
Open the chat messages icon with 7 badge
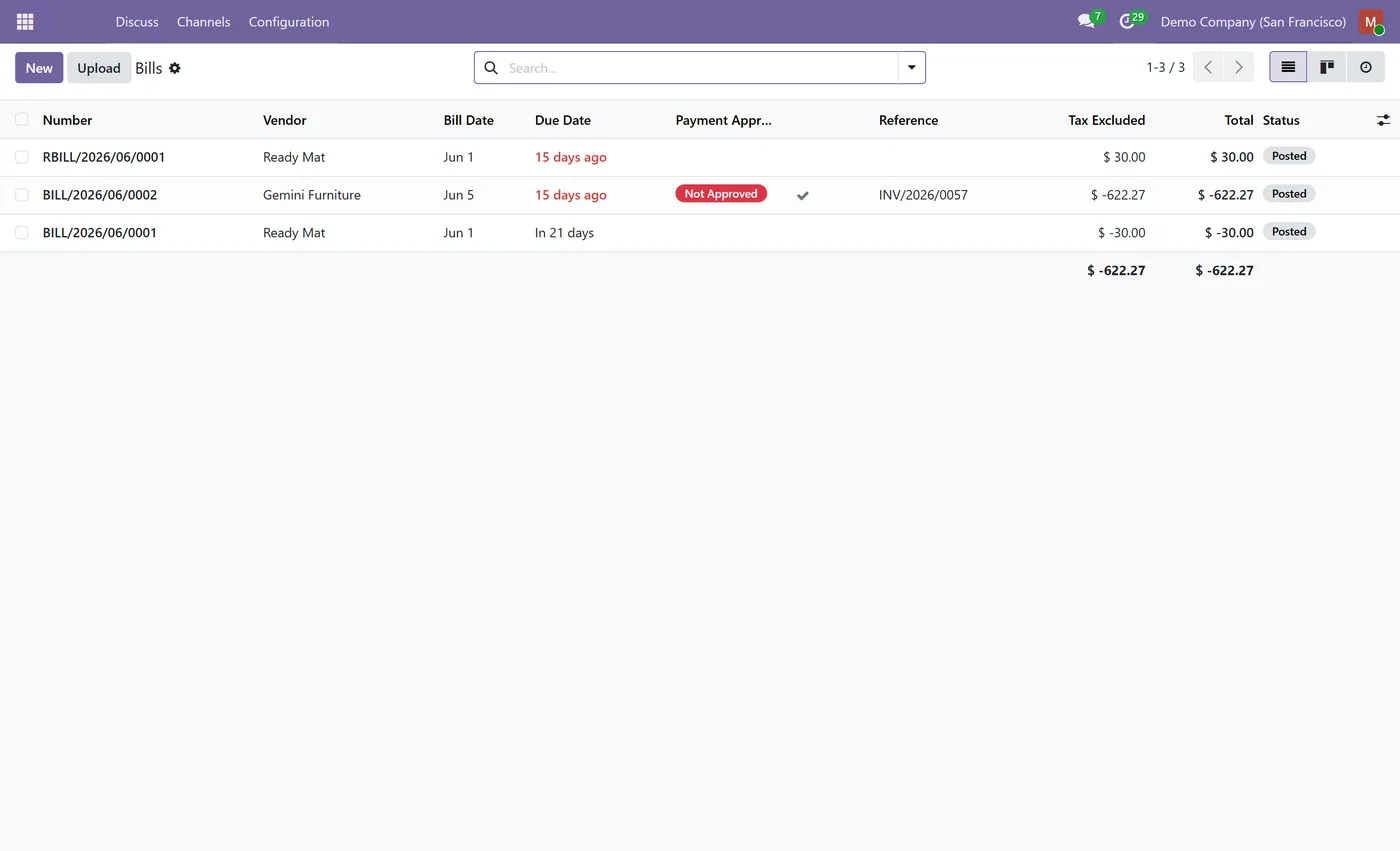(x=1087, y=21)
